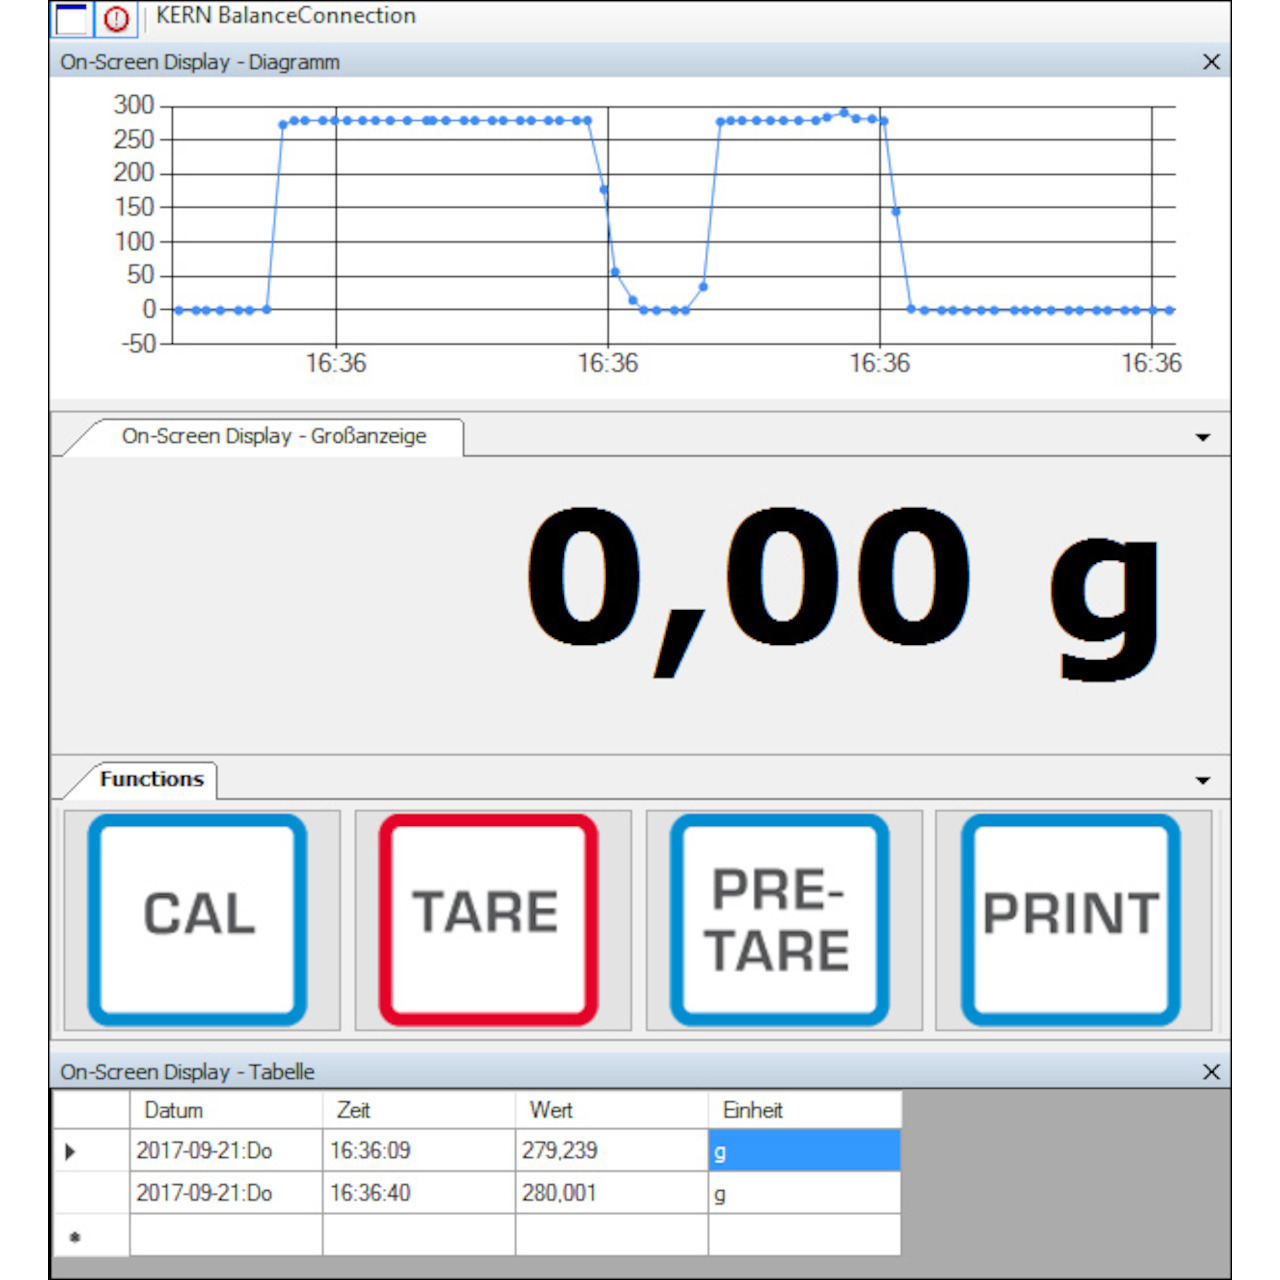Click the red alert icon in the toolbar
This screenshot has width=1280, height=1280.
click(113, 15)
